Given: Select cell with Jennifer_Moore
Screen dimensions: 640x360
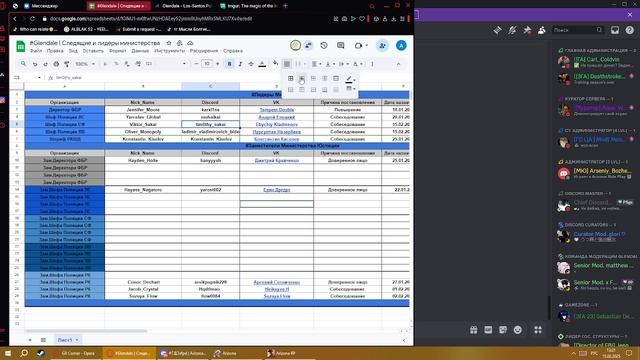Looking at the screenshot, I should pyautogui.click(x=143, y=110).
